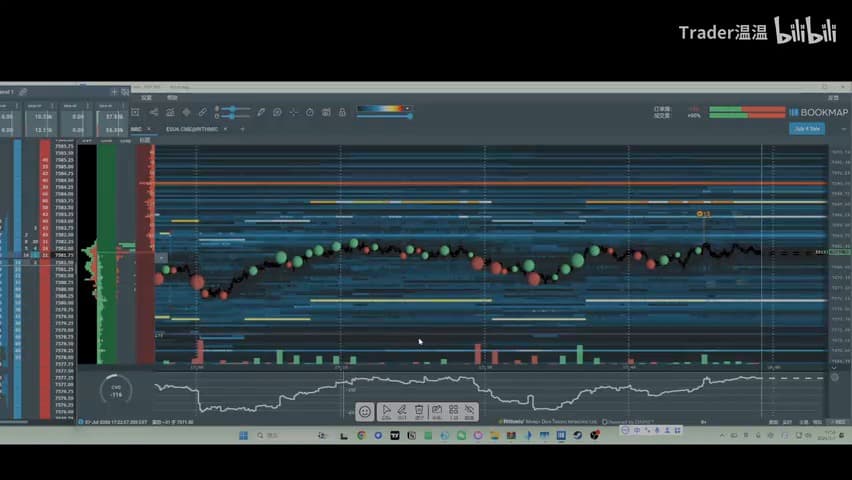Expand the chevron at chart's lower right
This screenshot has width=852, height=480.
pos(835,367)
